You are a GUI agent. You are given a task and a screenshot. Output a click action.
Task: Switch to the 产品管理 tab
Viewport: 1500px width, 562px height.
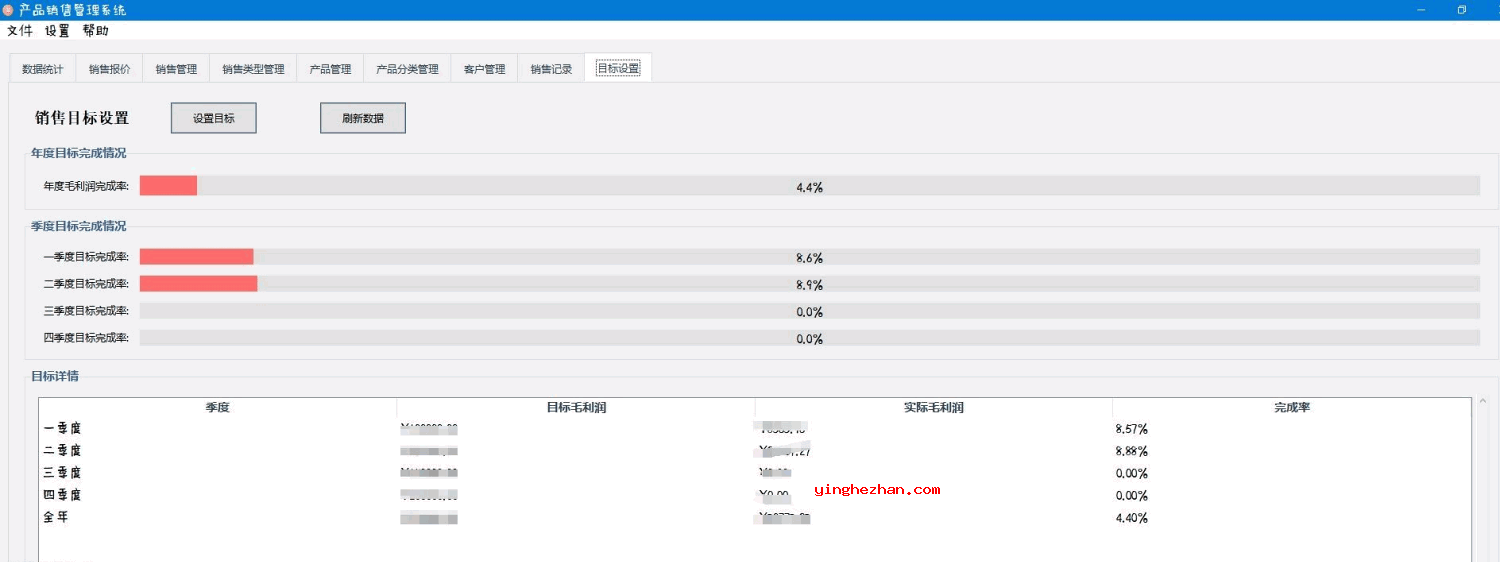pos(330,69)
